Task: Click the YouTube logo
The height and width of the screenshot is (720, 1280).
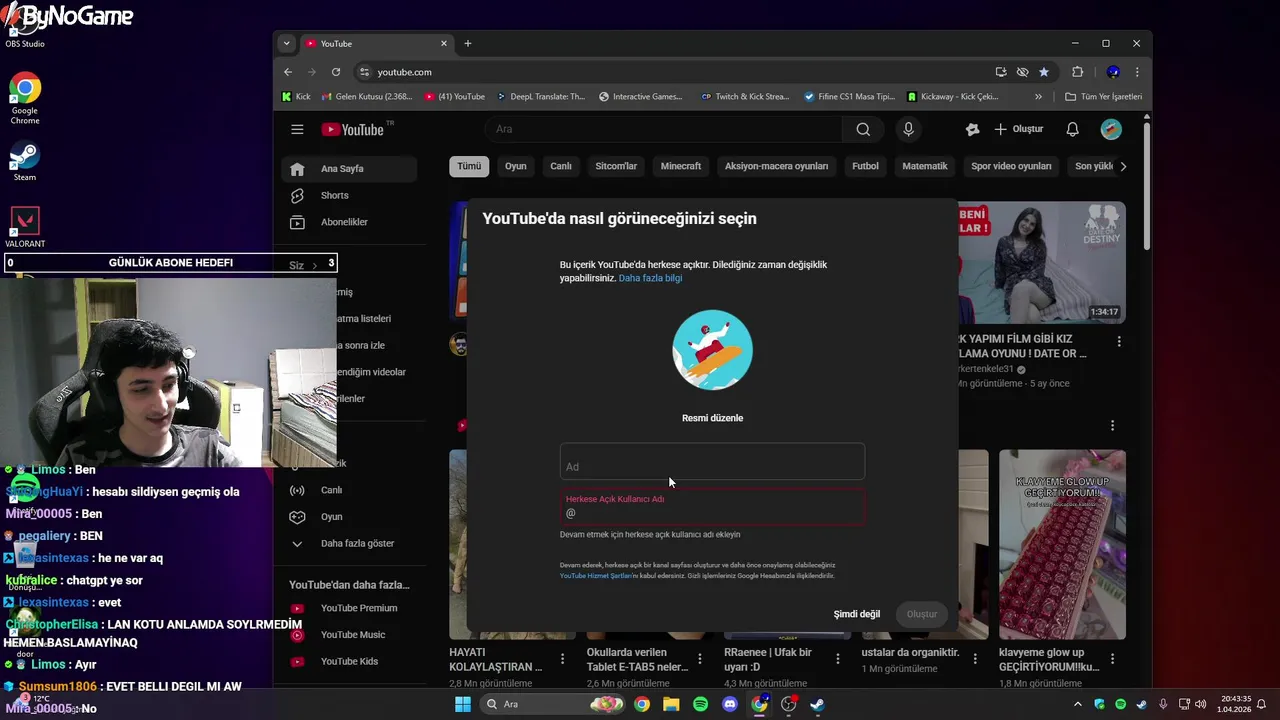Action: point(353,129)
